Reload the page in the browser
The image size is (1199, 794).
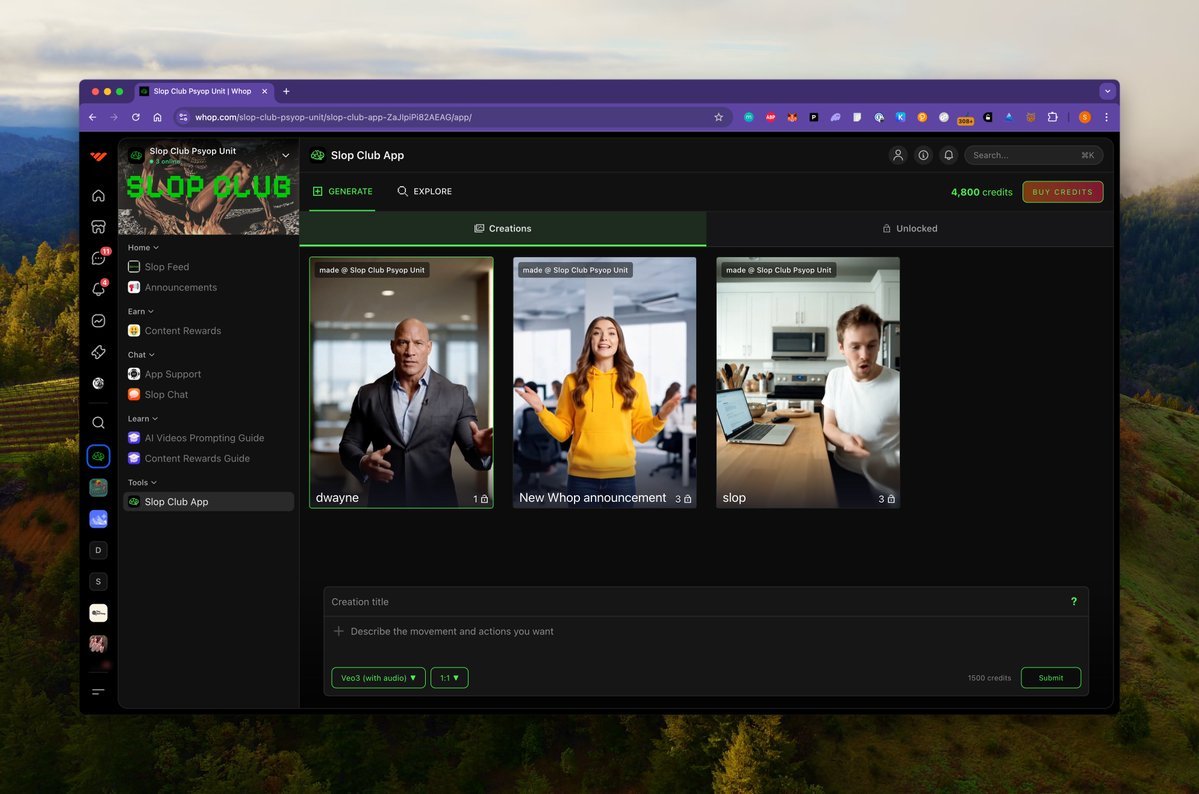pyautogui.click(x=135, y=117)
